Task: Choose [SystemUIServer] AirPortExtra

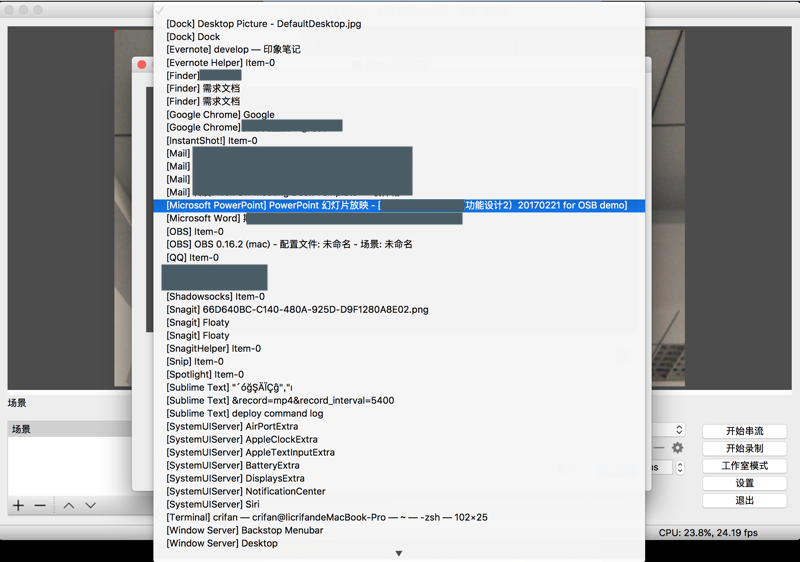Action: [x=399, y=426]
